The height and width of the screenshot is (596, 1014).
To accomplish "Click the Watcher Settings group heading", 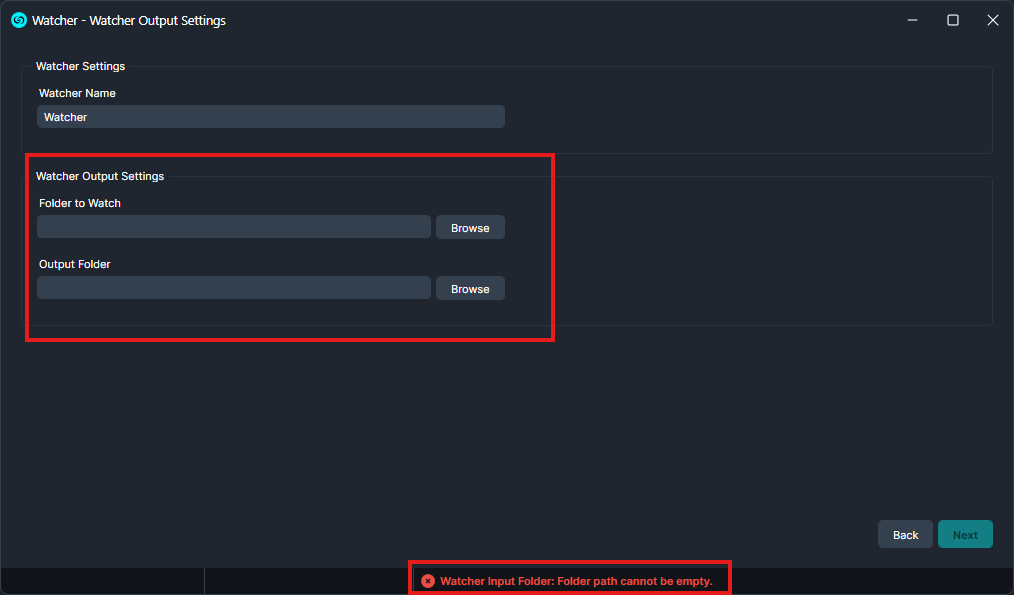I will point(81,67).
